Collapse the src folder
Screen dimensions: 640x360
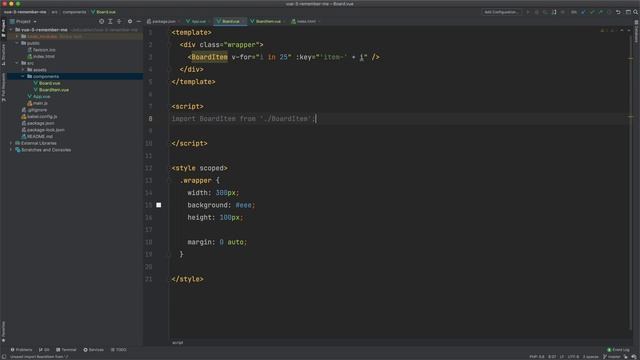[x=17, y=63]
